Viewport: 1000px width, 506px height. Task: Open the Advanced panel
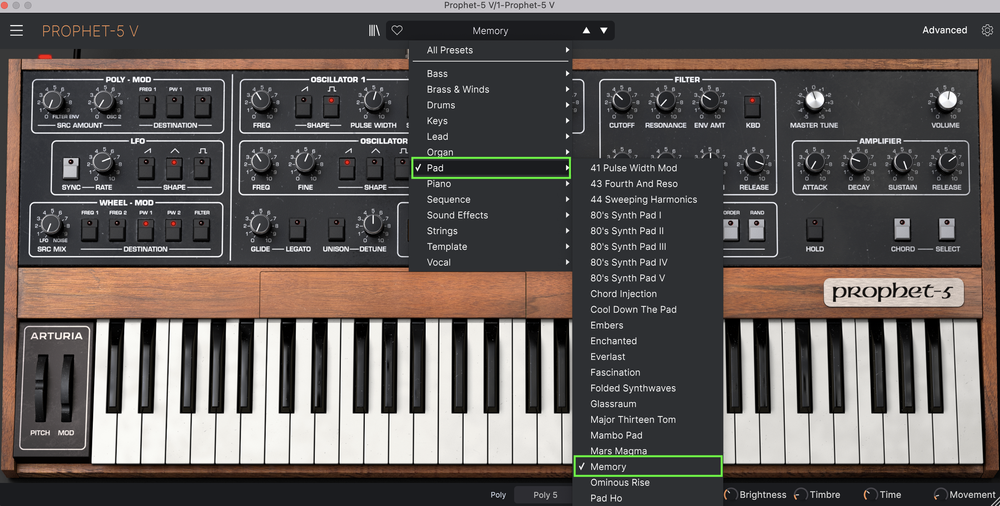pos(945,30)
